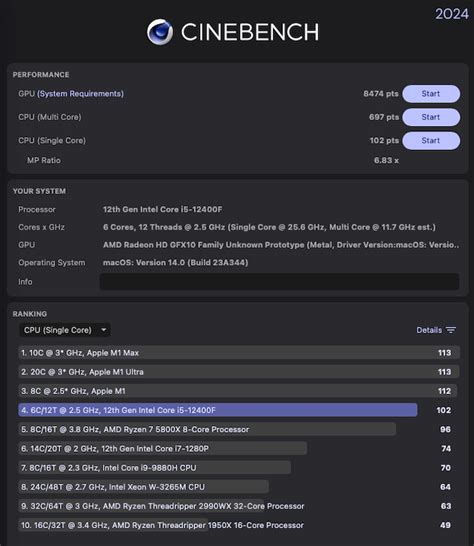The width and height of the screenshot is (474, 546).
Task: Click the Cinebench sphere logo icon
Action: 160,32
